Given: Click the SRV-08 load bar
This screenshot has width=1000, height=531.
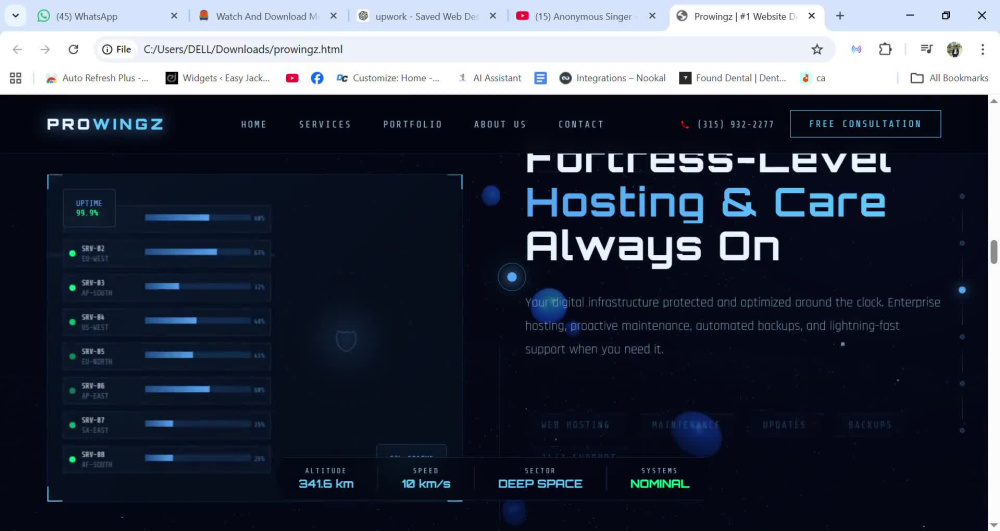Looking at the screenshot, I should click(x=198, y=458).
